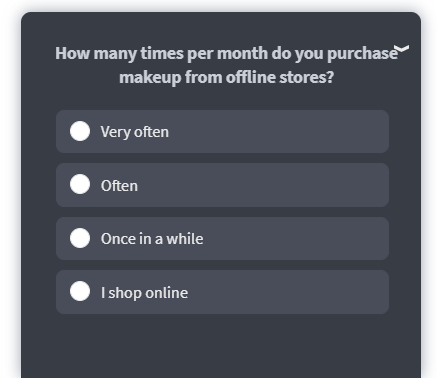
Task: Mark the 'I shop online' radio button
Action: coord(80,291)
